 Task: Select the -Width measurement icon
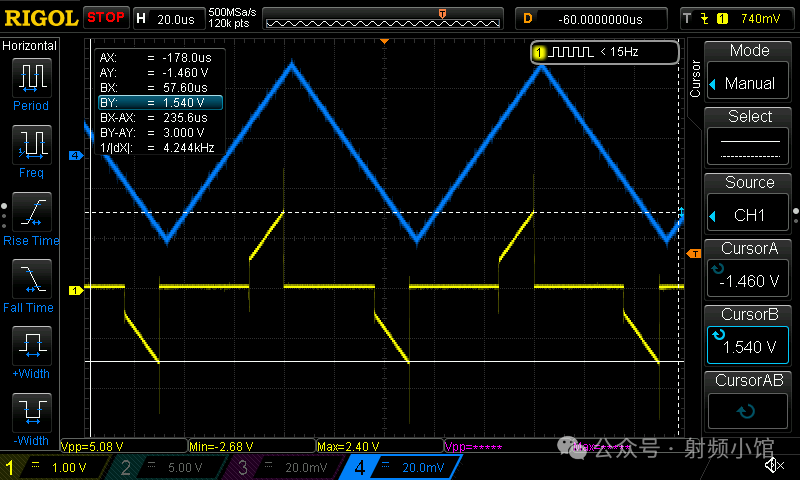click(31, 414)
